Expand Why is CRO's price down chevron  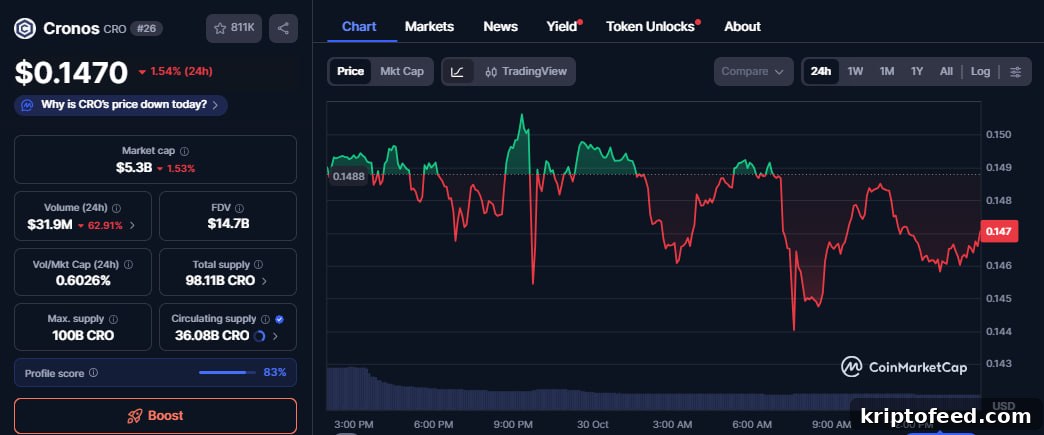pyautogui.click(x=215, y=105)
